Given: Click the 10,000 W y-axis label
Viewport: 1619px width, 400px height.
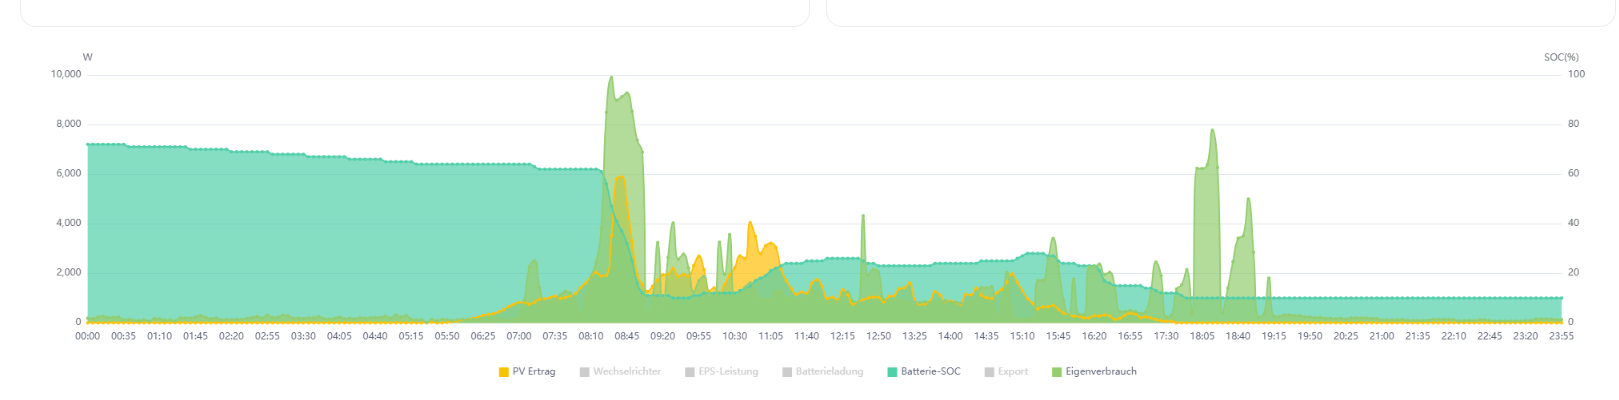Looking at the screenshot, I should coord(66,74).
